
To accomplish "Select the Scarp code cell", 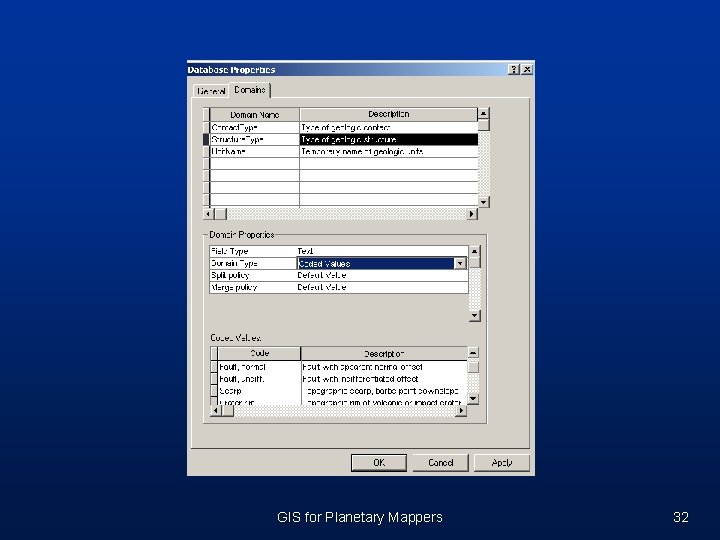I will tap(259, 391).
